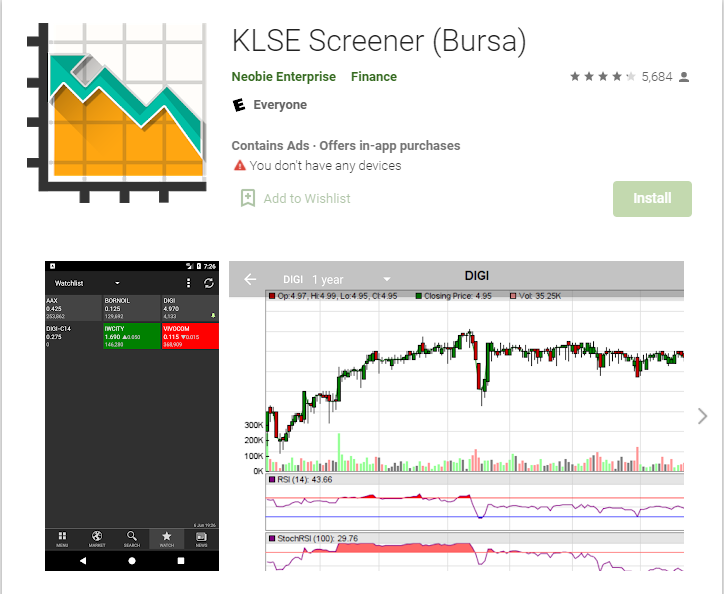
Task: Click the red VIVOCOM stock tile
Action: [189, 336]
